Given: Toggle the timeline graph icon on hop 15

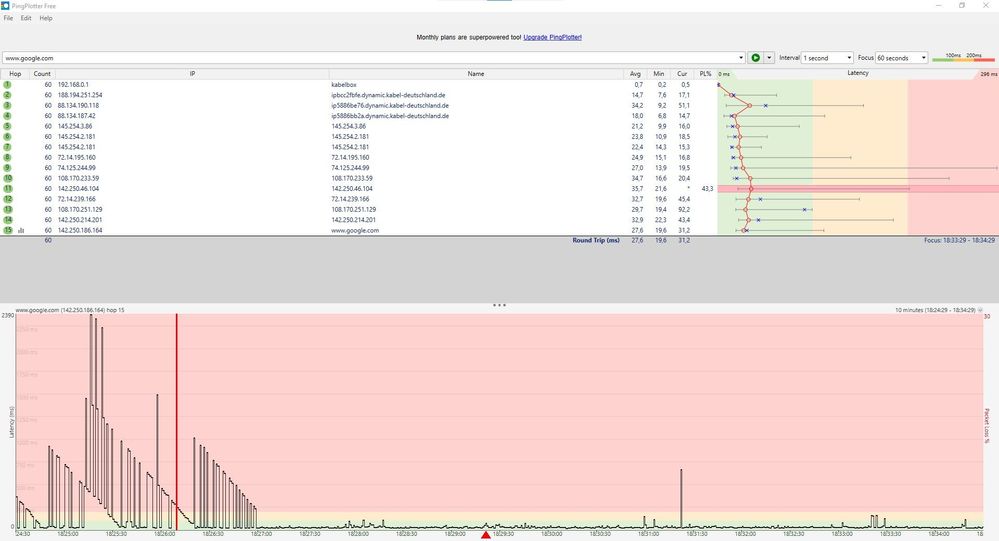Looking at the screenshot, I should tap(21, 231).
